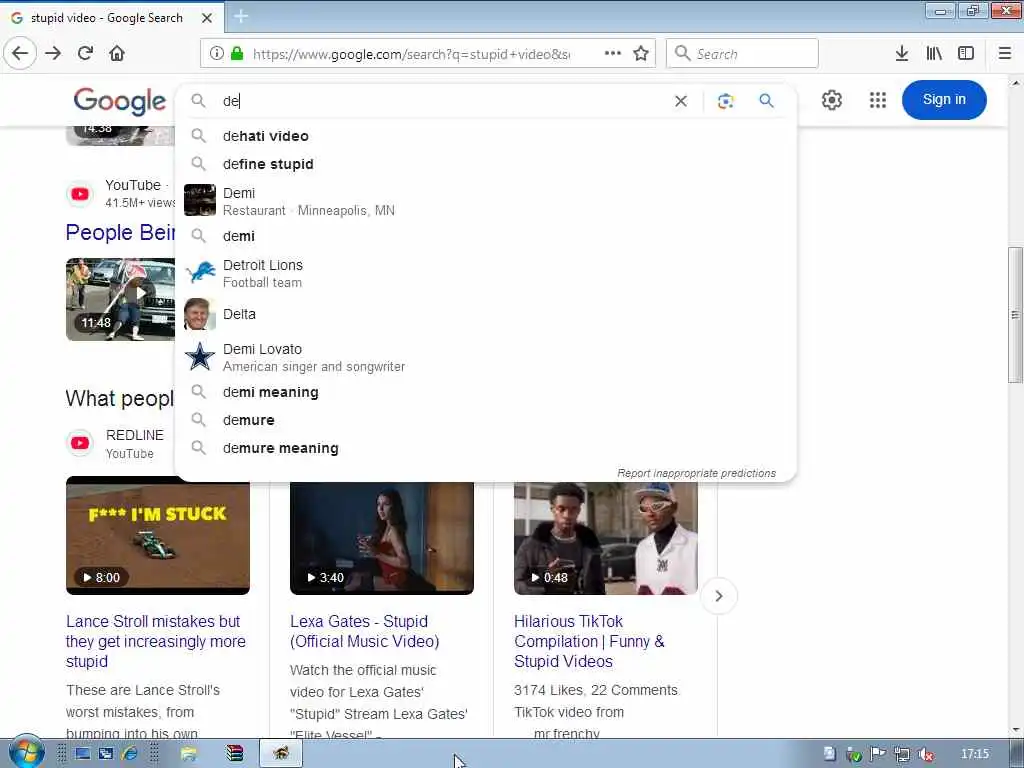Select the 'stupid video - Google Search' tab
The width and height of the screenshot is (1024, 768).
111,18
